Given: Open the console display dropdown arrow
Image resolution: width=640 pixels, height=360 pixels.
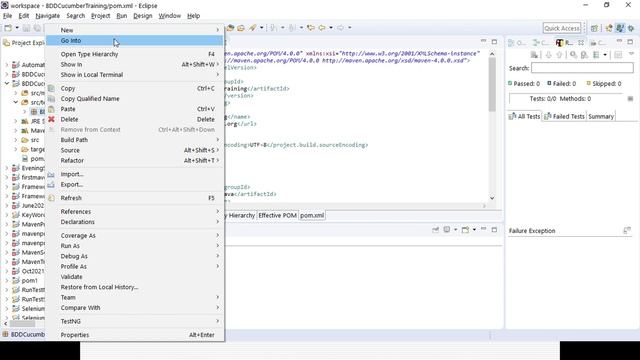Looking at the screenshot, I should click(x=456, y=230).
